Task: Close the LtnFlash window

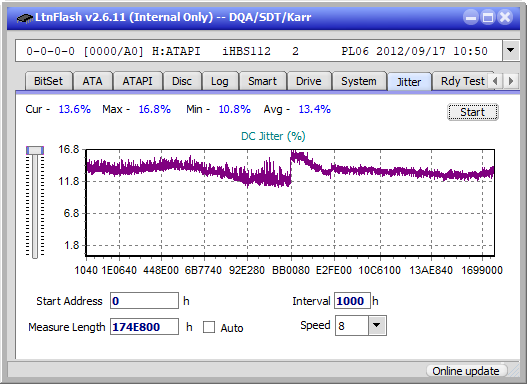Action: (505, 17)
